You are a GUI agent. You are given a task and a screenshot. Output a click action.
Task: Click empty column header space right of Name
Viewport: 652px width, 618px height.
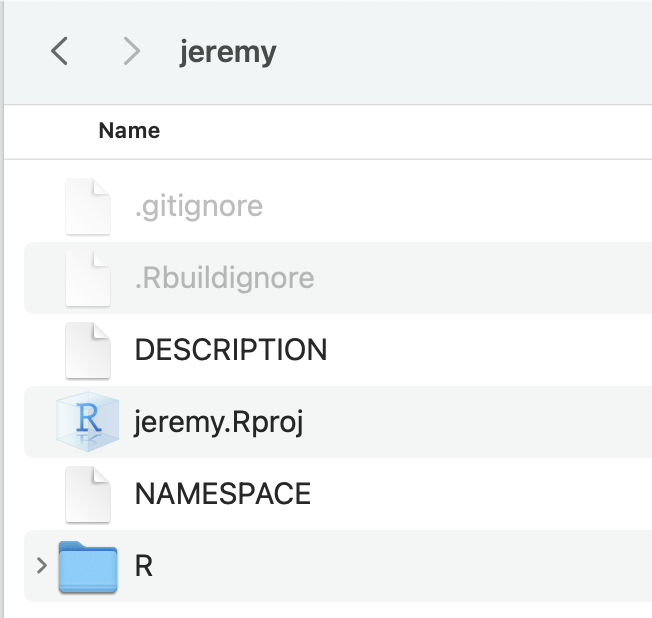pyautogui.click(x=400, y=131)
